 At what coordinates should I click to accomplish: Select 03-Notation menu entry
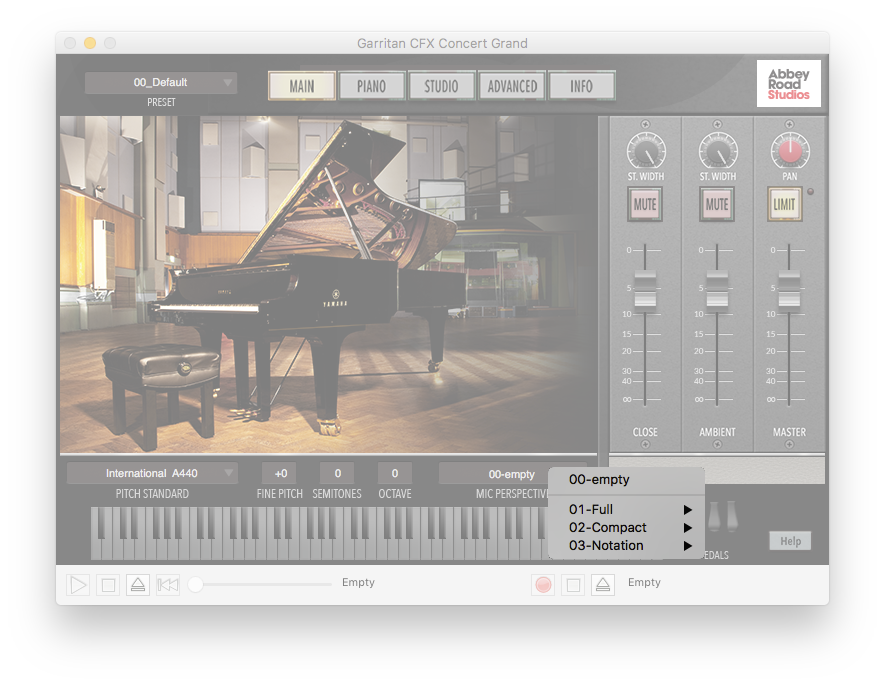point(626,546)
